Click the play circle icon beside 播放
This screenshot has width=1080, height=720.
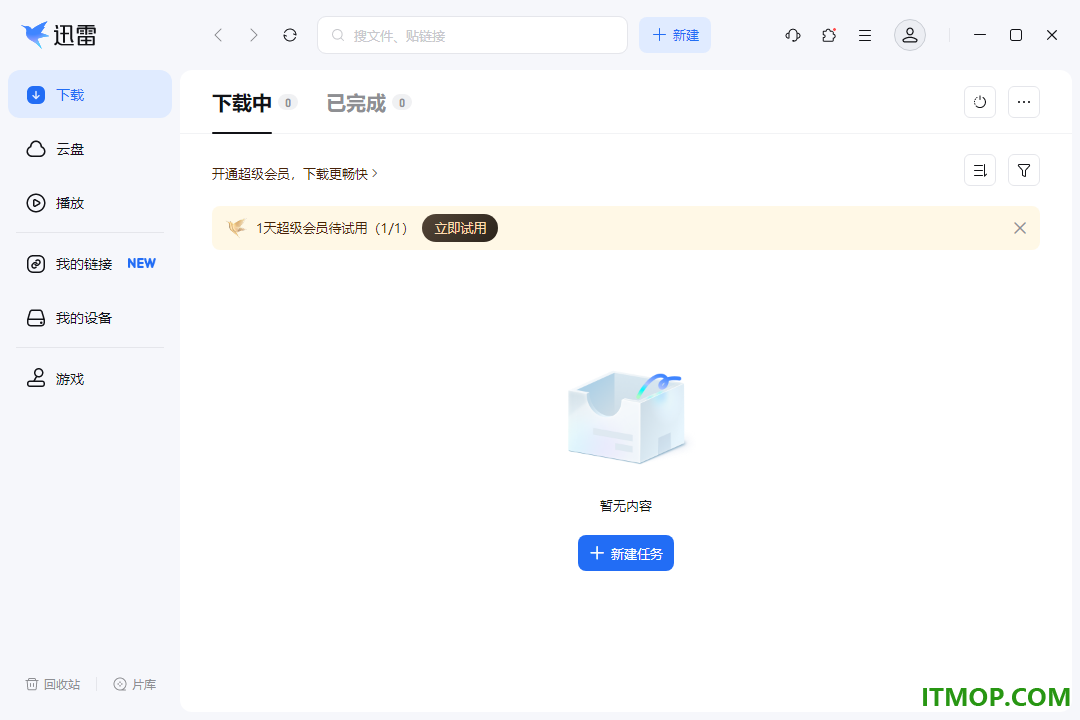36,203
